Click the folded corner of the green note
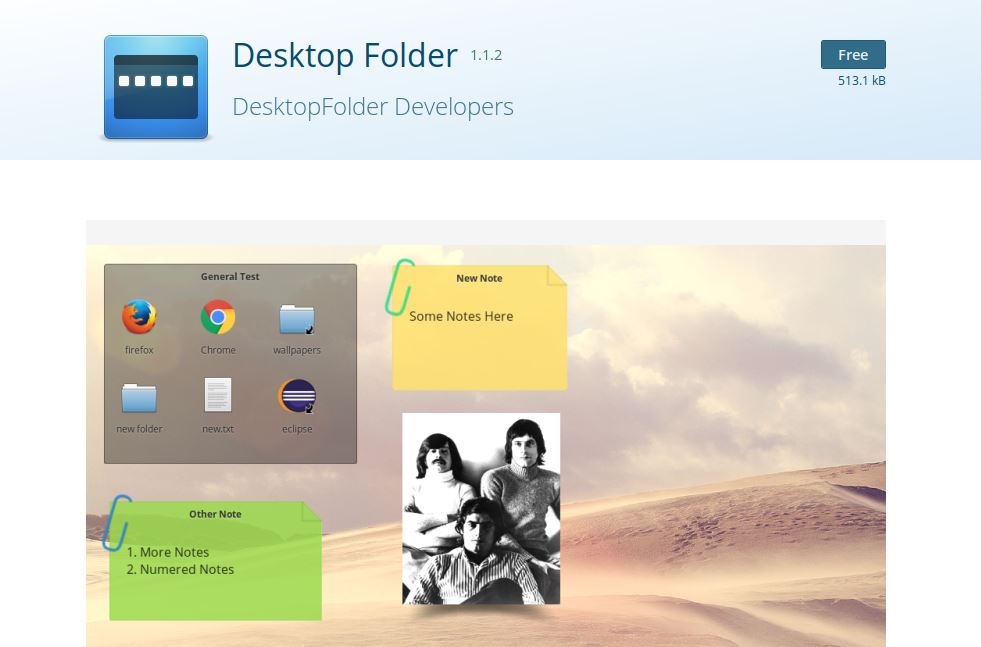This screenshot has width=981, height=647. [x=312, y=511]
